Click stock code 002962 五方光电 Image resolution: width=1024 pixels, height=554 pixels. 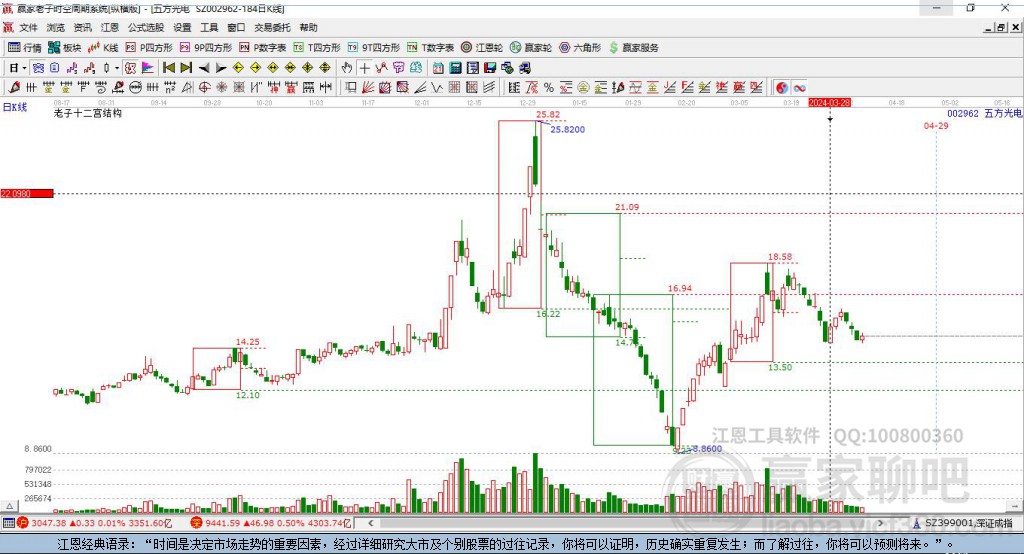coord(985,113)
